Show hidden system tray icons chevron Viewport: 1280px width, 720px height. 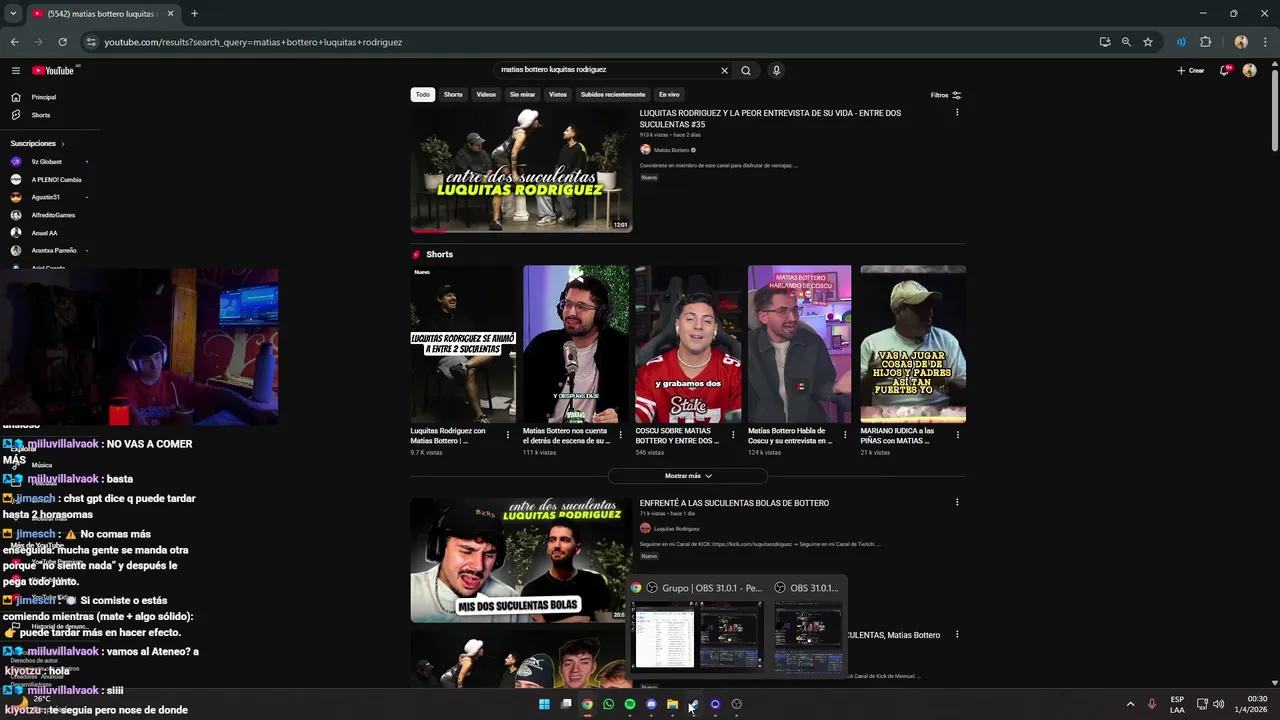click(x=1130, y=704)
